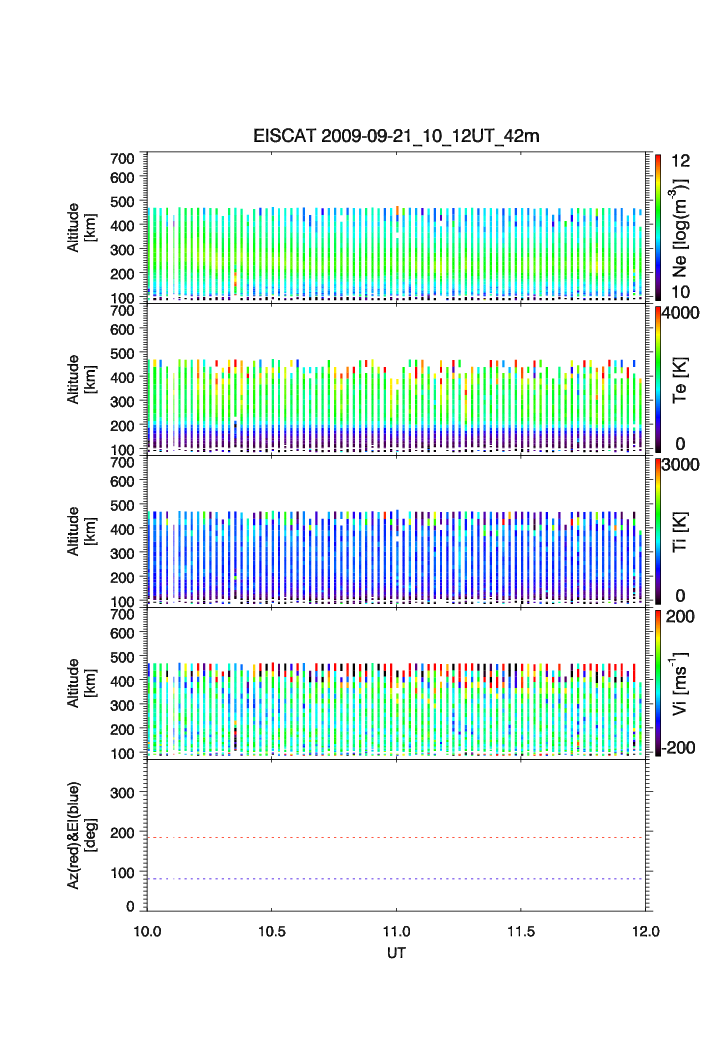
Task: Click the ion velocity data panel
Action: [396, 682]
